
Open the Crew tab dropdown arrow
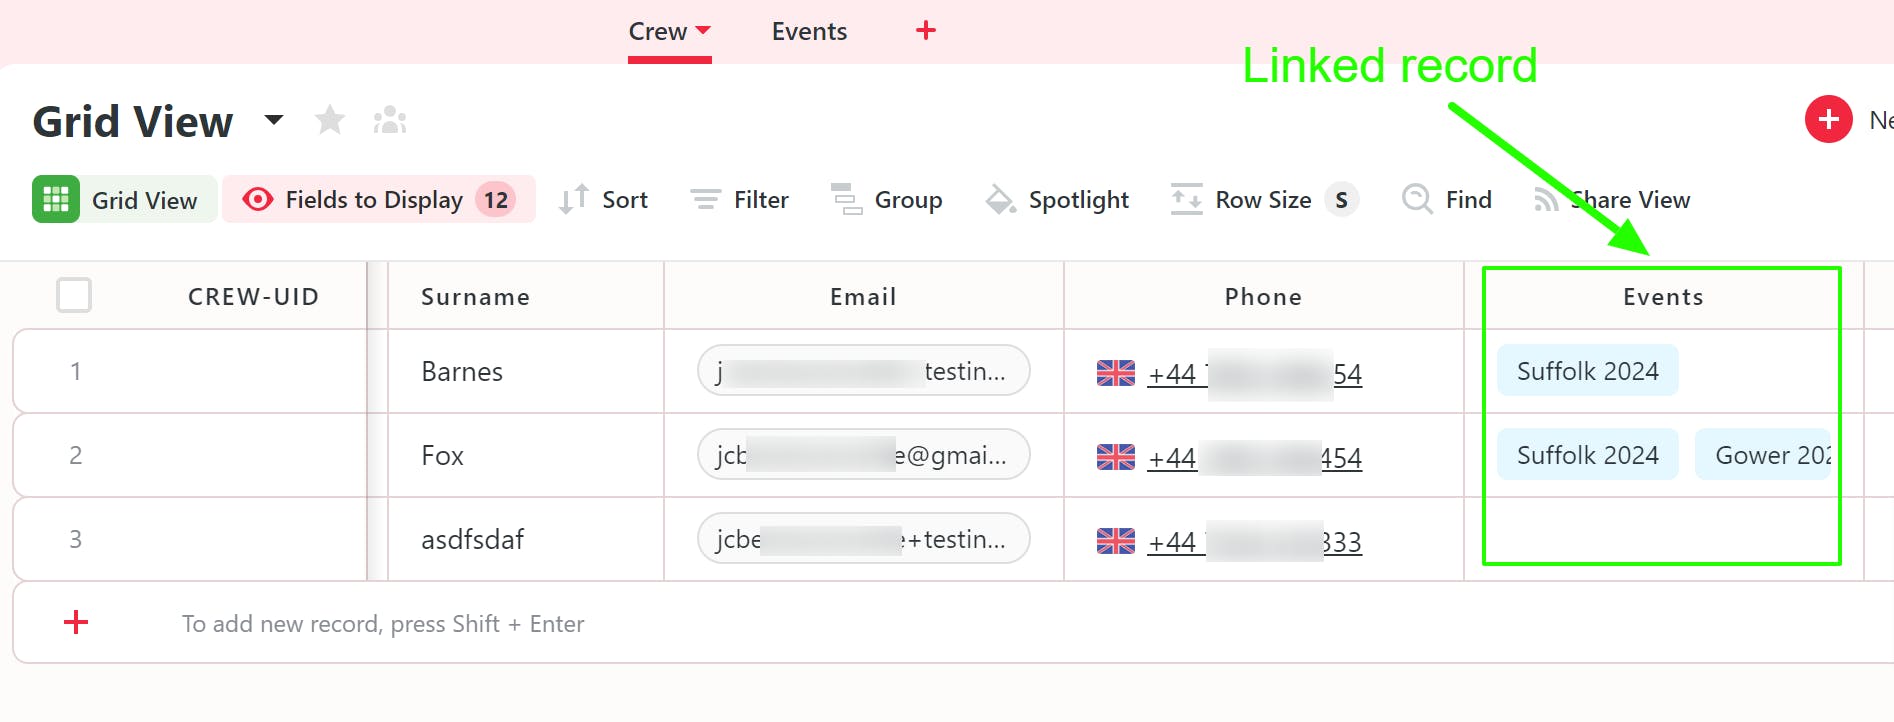pyautogui.click(x=703, y=30)
